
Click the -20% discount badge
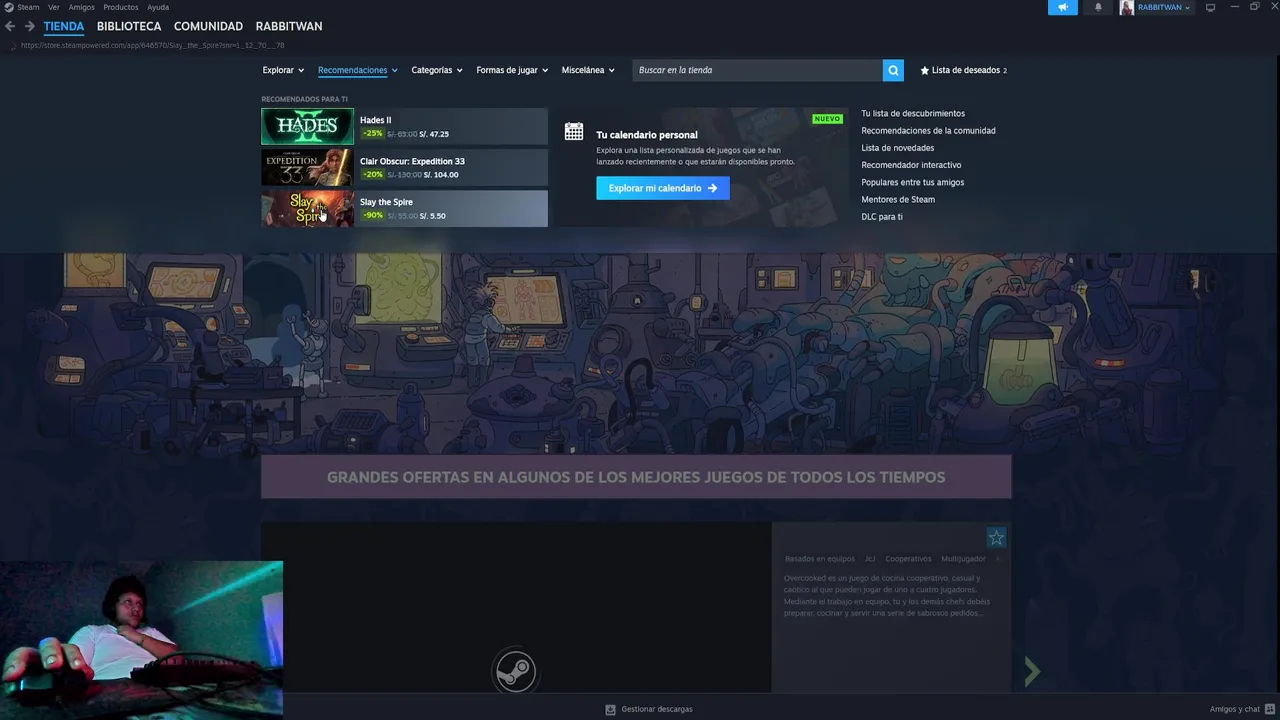[x=373, y=174]
